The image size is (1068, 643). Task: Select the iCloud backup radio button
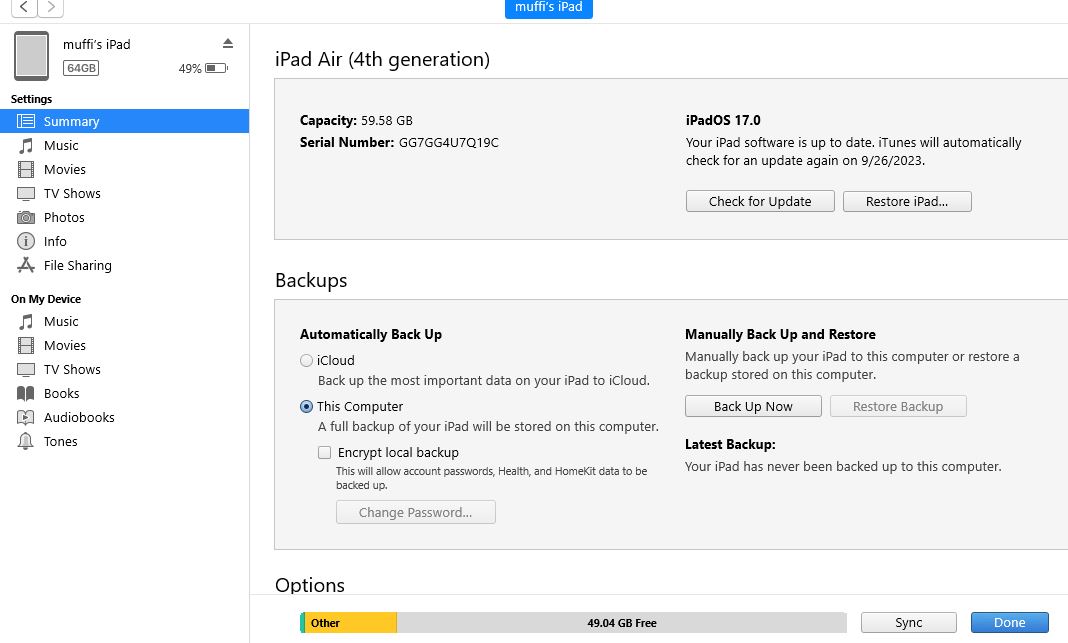tap(307, 360)
